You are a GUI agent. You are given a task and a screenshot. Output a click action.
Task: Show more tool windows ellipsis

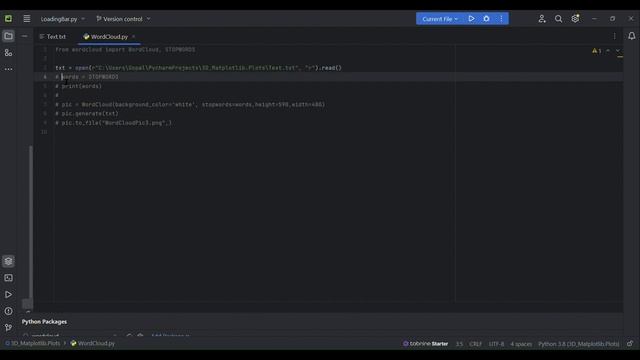pos(8,69)
